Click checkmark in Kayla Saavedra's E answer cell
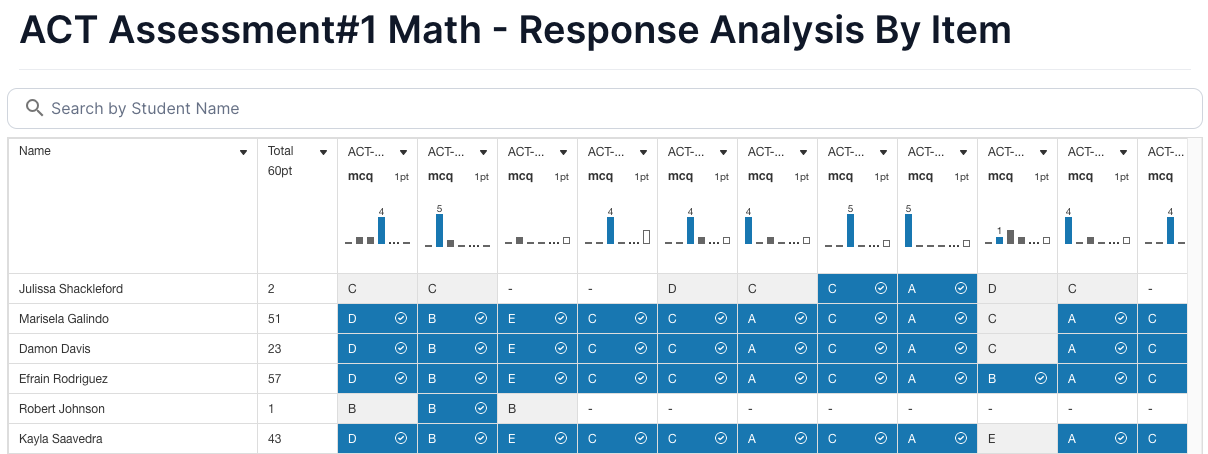 (x=561, y=439)
